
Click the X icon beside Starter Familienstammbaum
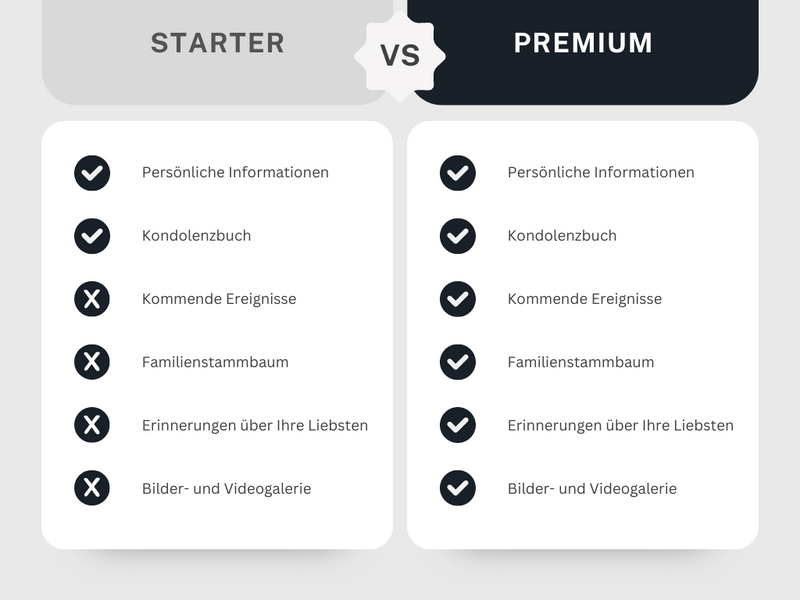92,362
